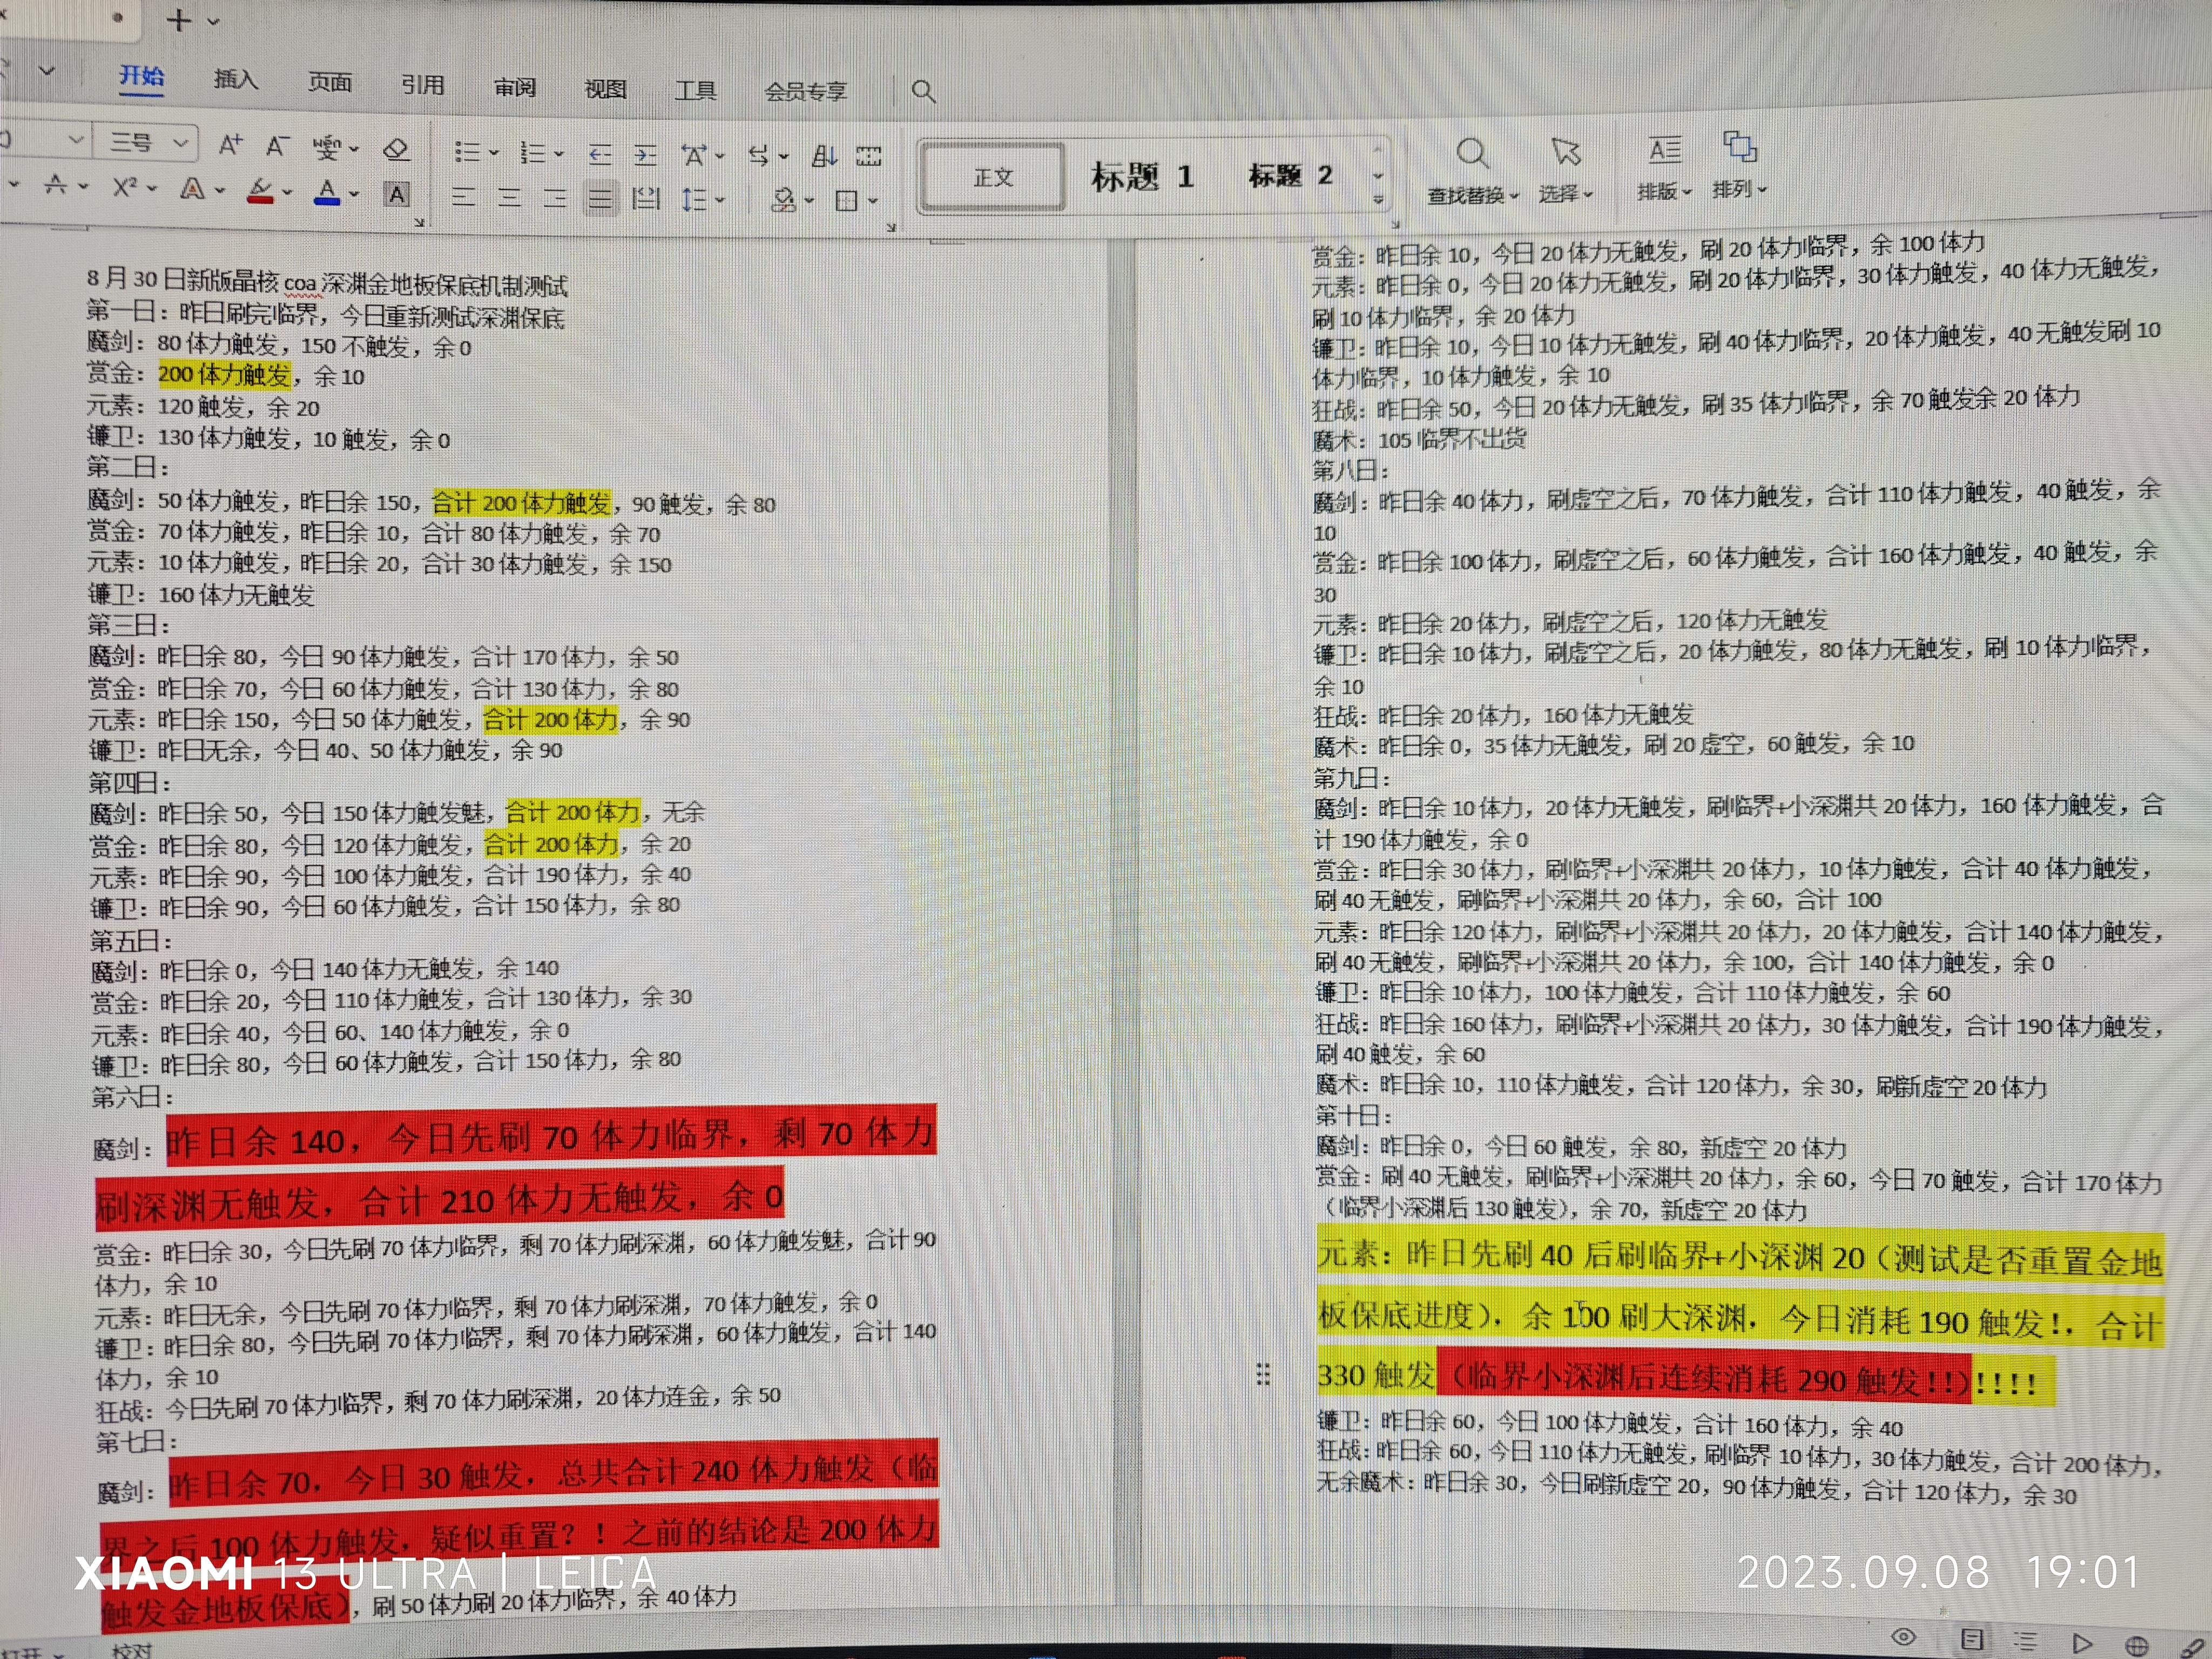2212x1659 pixels.
Task: Select the highlight color tool
Action: pyautogui.click(x=260, y=190)
